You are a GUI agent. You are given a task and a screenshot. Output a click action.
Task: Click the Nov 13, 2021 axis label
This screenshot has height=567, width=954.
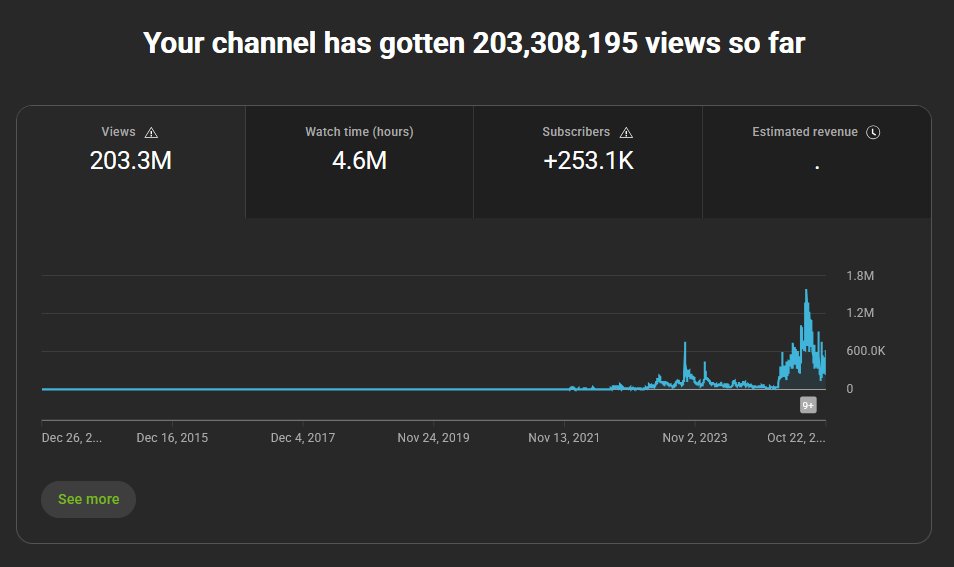click(564, 437)
